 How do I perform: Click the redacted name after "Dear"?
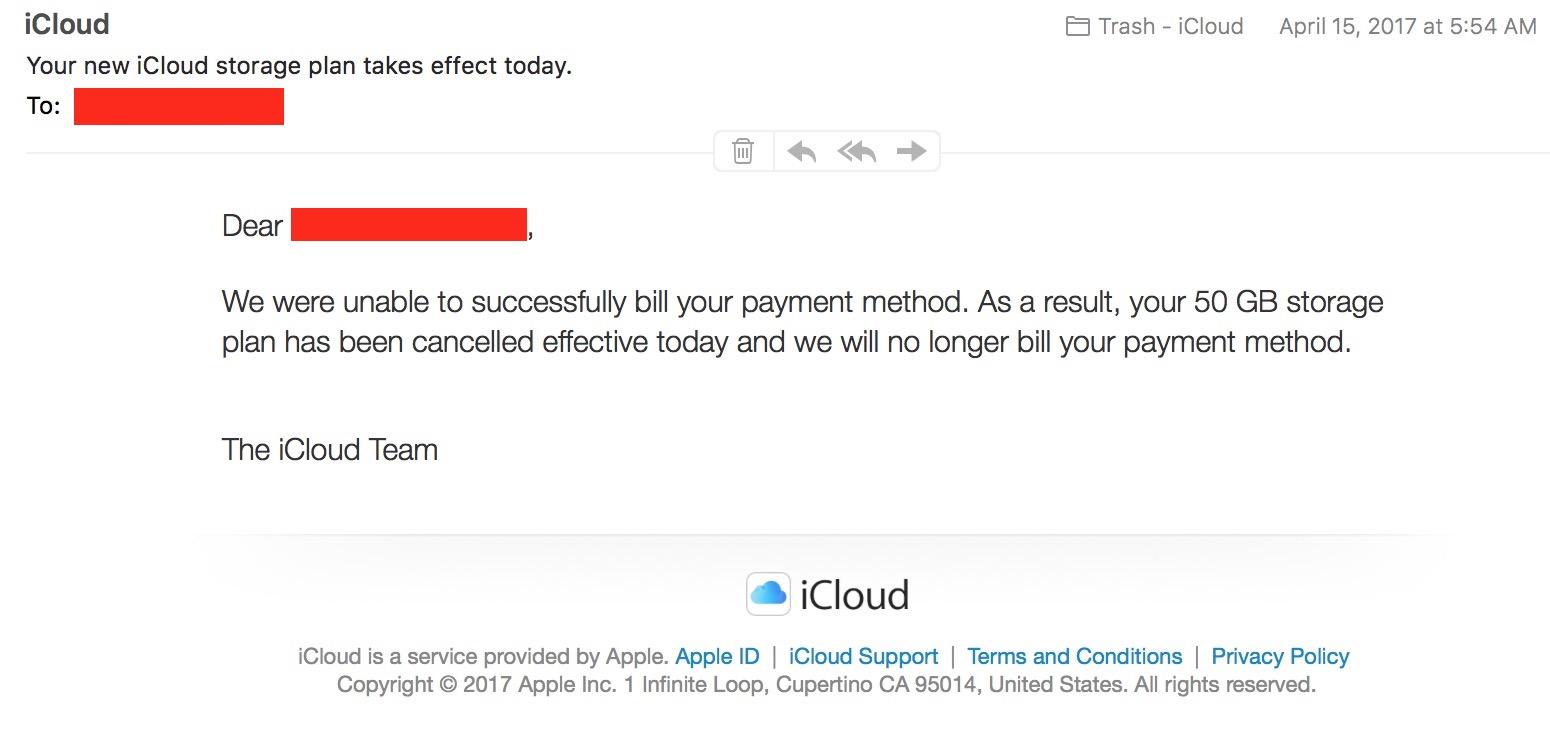(x=408, y=225)
